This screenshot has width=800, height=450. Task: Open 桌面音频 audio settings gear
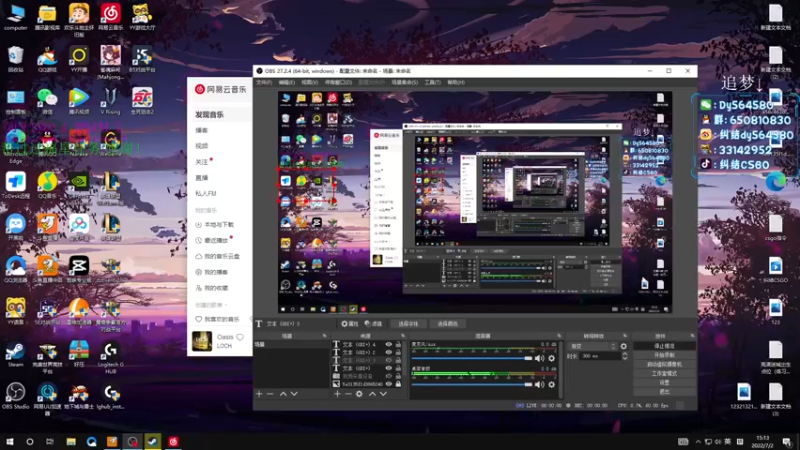[552, 384]
